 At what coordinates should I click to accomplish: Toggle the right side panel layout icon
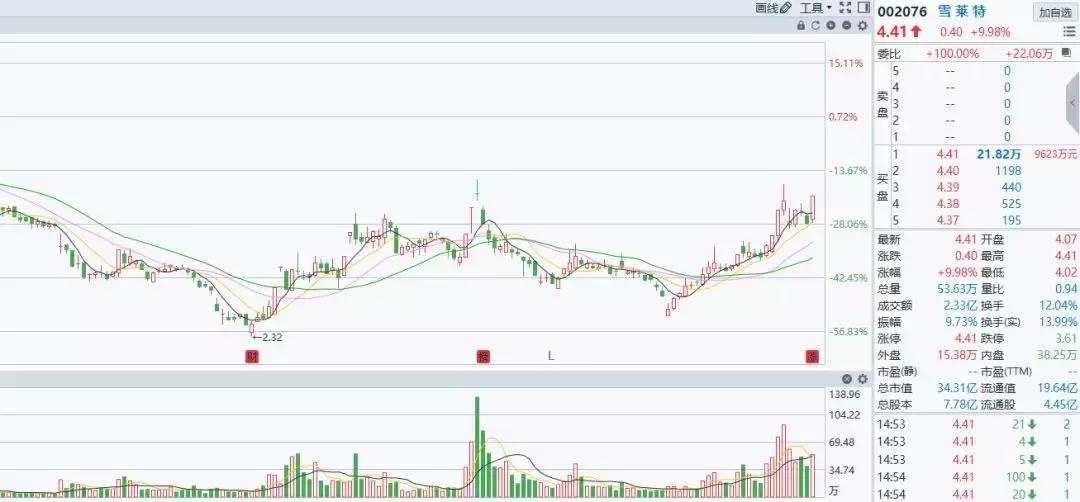[864, 8]
